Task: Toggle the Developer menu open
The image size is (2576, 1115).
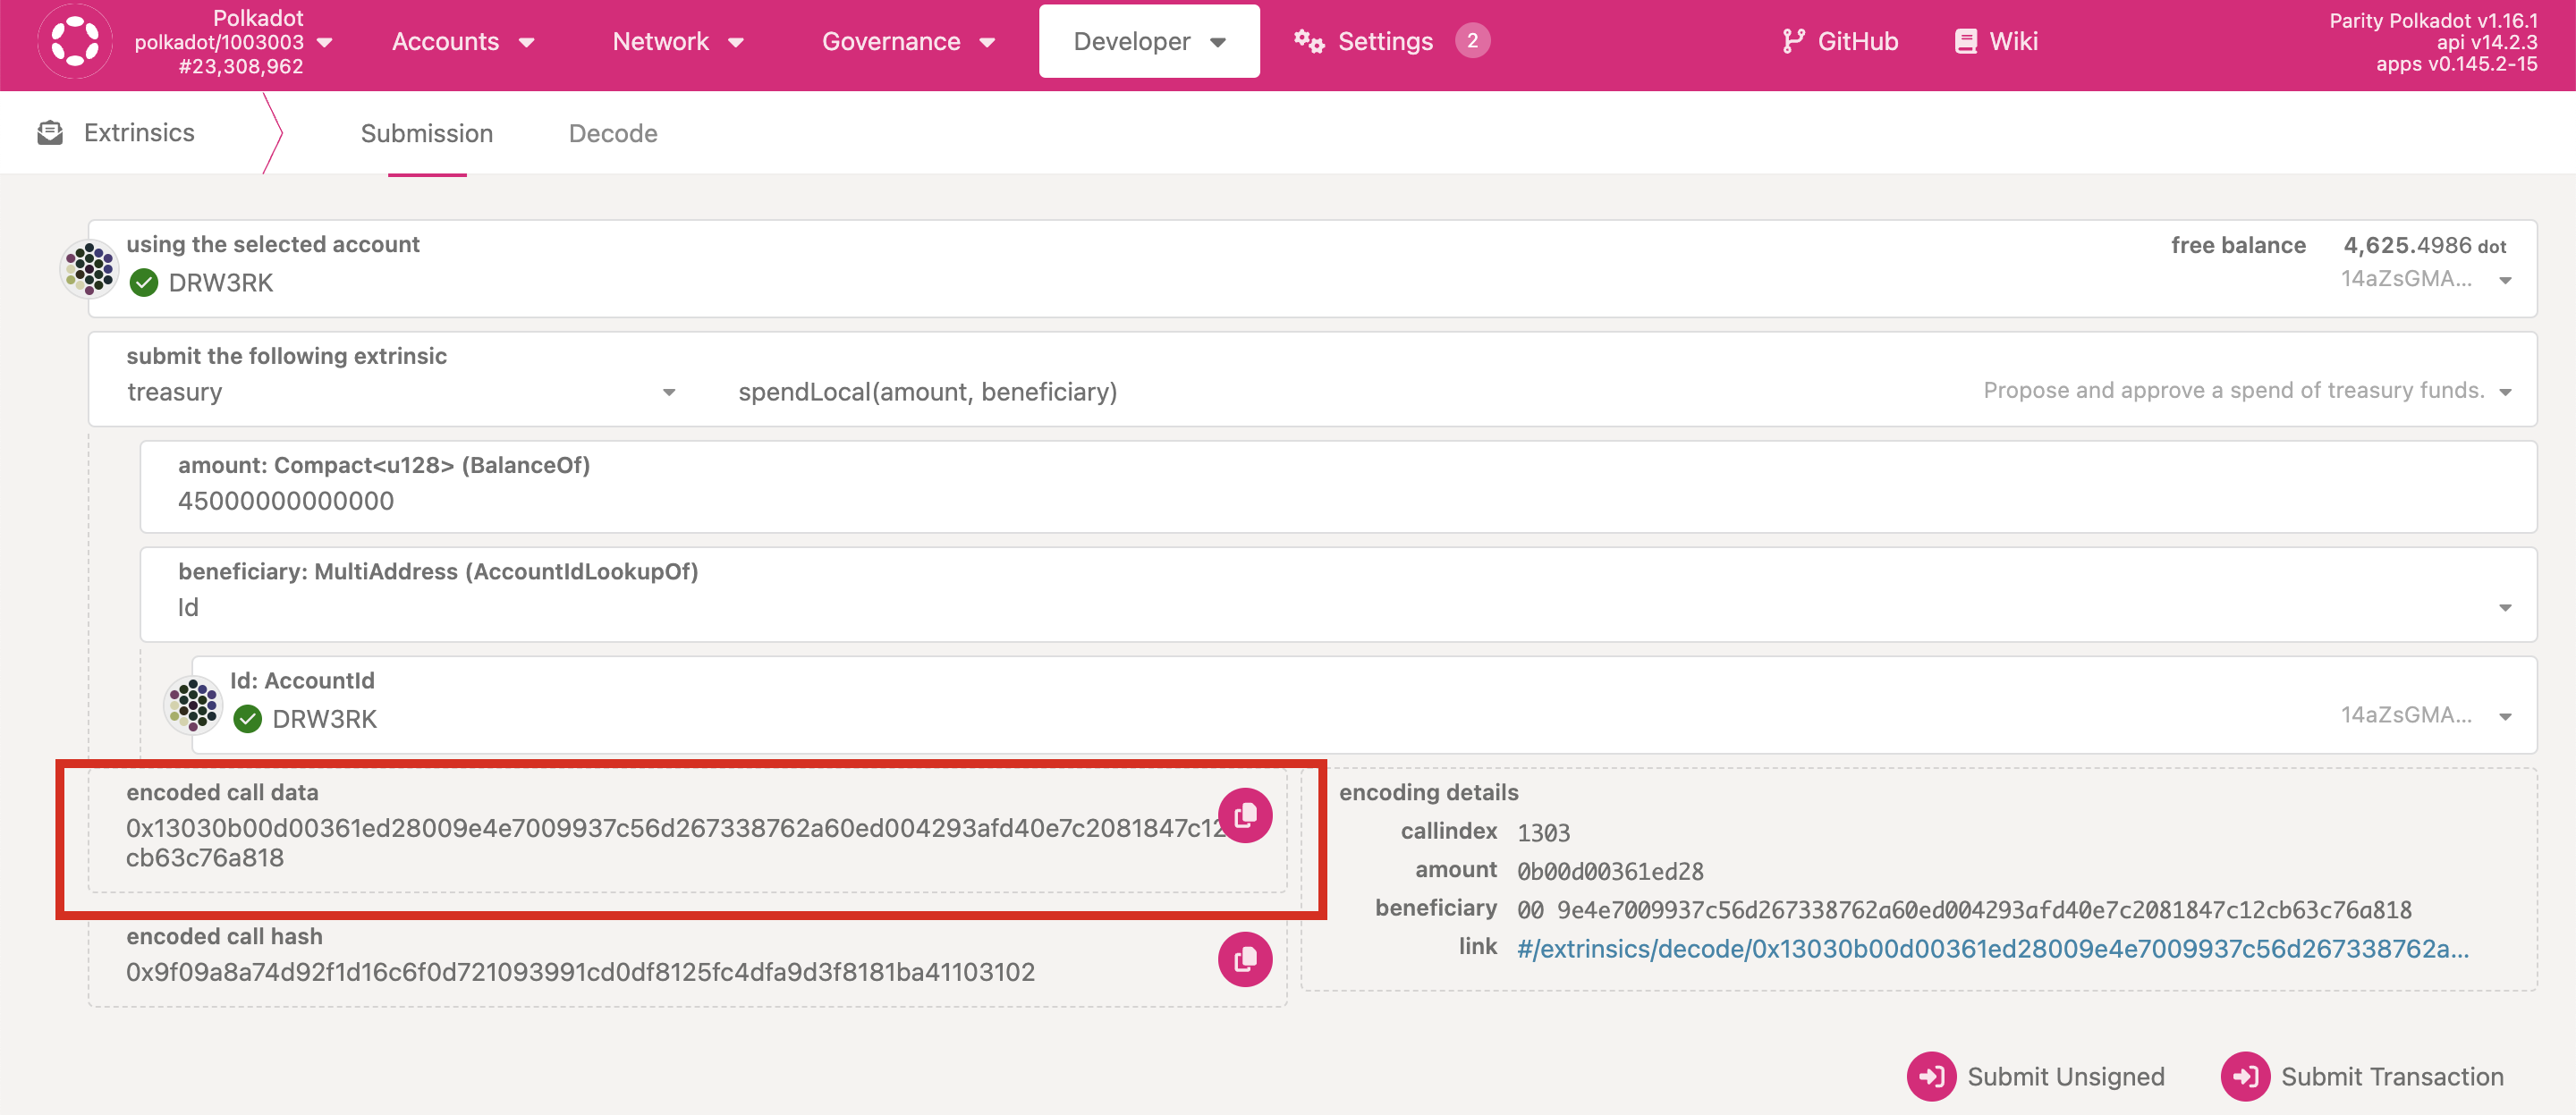Action: click(1150, 43)
